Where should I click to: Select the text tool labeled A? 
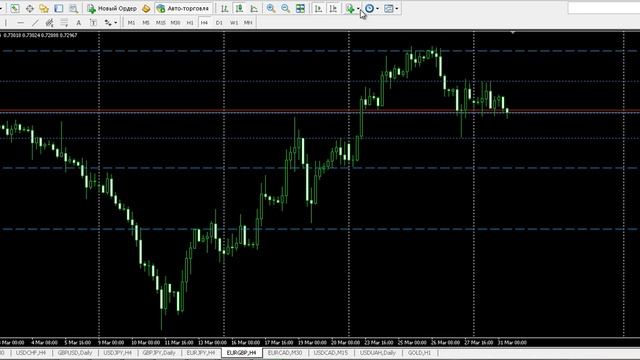(79, 23)
